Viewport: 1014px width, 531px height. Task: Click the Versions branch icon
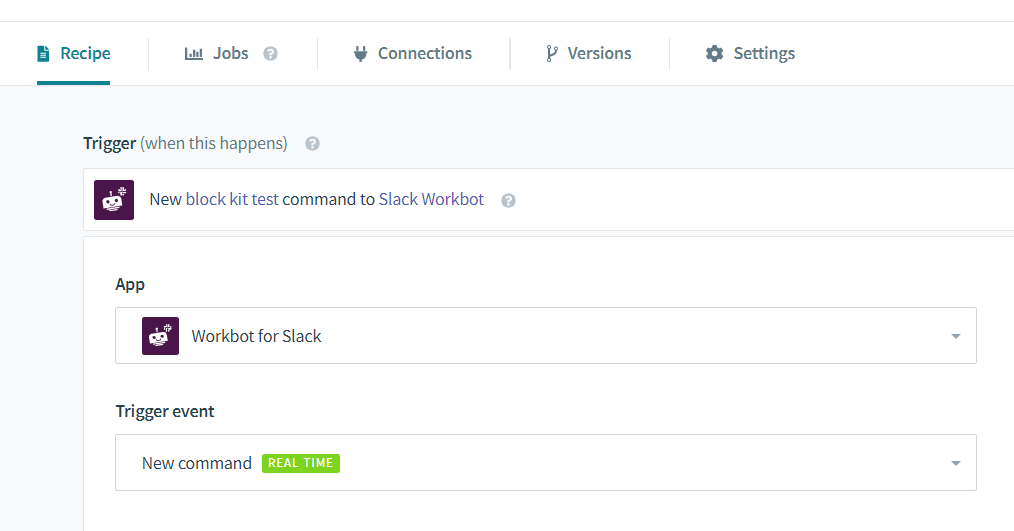[551, 54]
